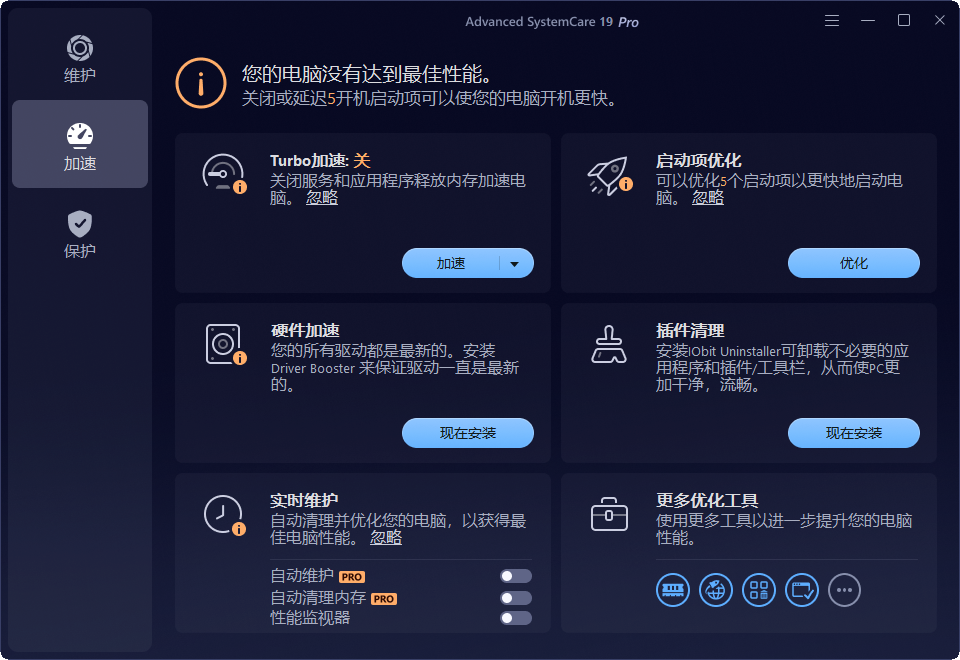Open the RAM memory cleaner tool icon
The height and width of the screenshot is (660, 960).
pyautogui.click(x=673, y=590)
